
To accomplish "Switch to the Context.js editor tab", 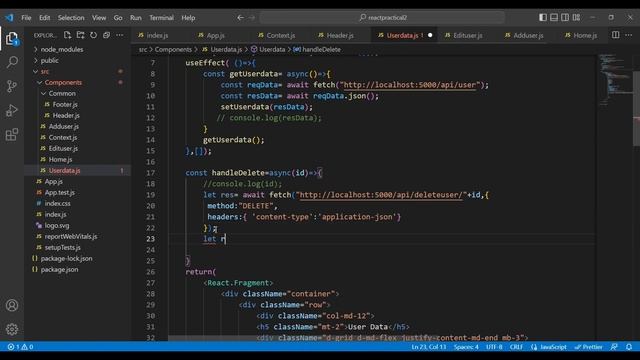I will click(x=281, y=36).
